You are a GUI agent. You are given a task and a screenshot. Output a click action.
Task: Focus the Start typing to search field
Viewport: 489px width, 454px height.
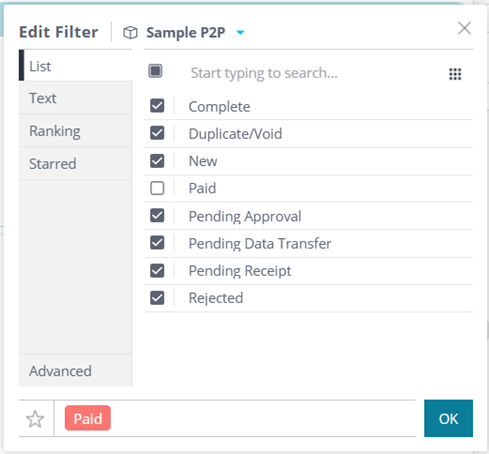point(313,73)
